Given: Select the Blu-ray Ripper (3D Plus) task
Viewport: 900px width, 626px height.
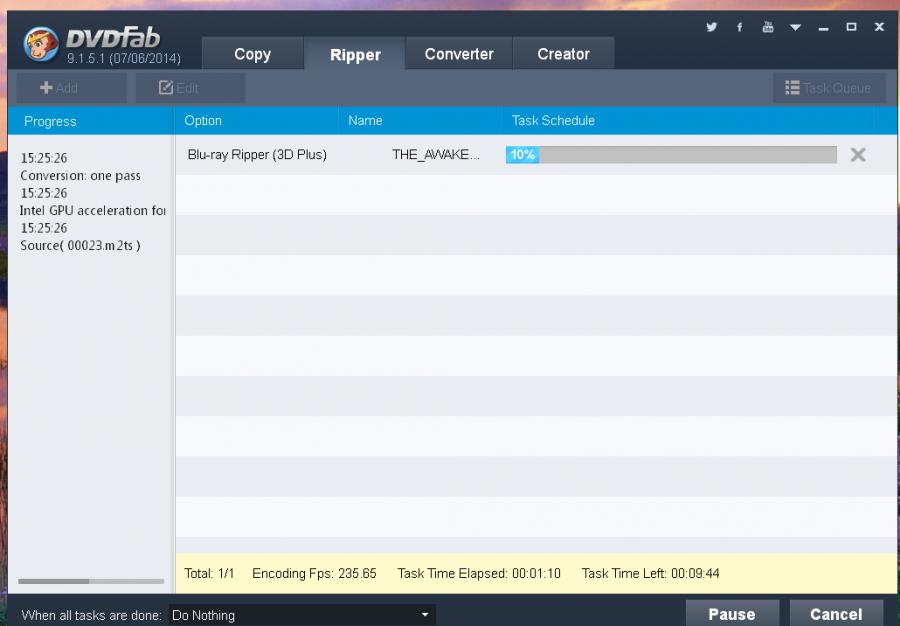Looking at the screenshot, I should pos(257,154).
